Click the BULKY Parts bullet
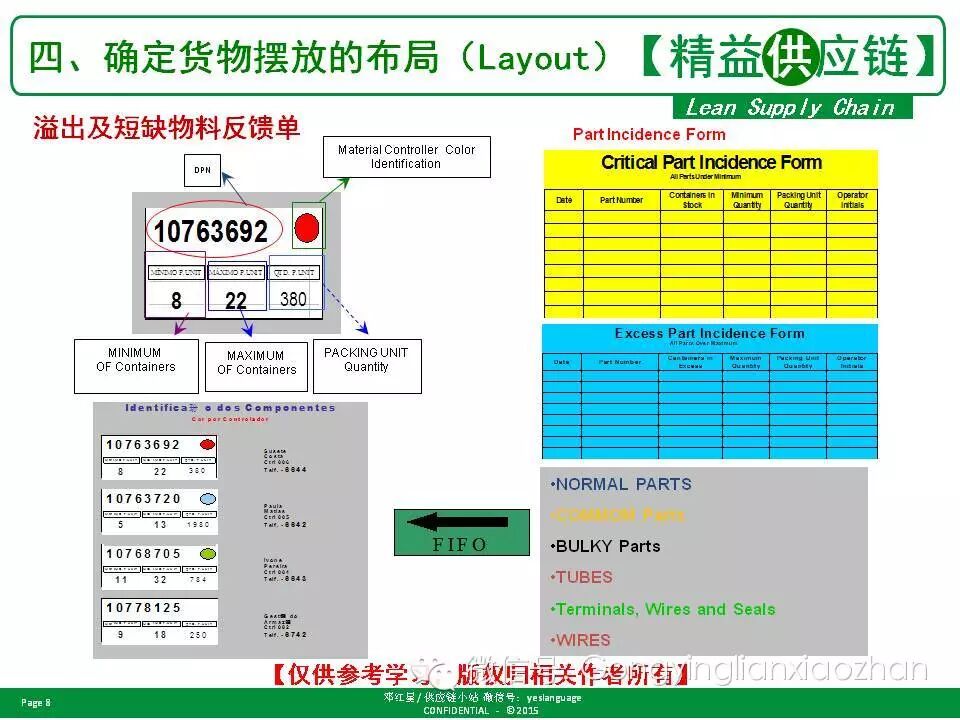The height and width of the screenshot is (720, 960). [x=605, y=546]
